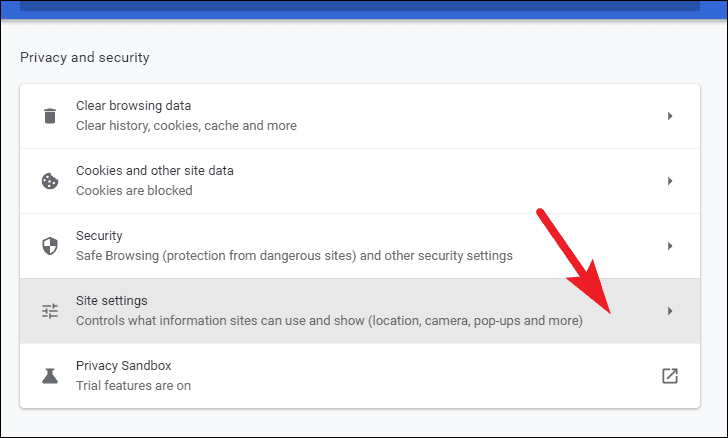The height and width of the screenshot is (438, 728).
Task: Click the cookie icon
Action: pyautogui.click(x=50, y=181)
